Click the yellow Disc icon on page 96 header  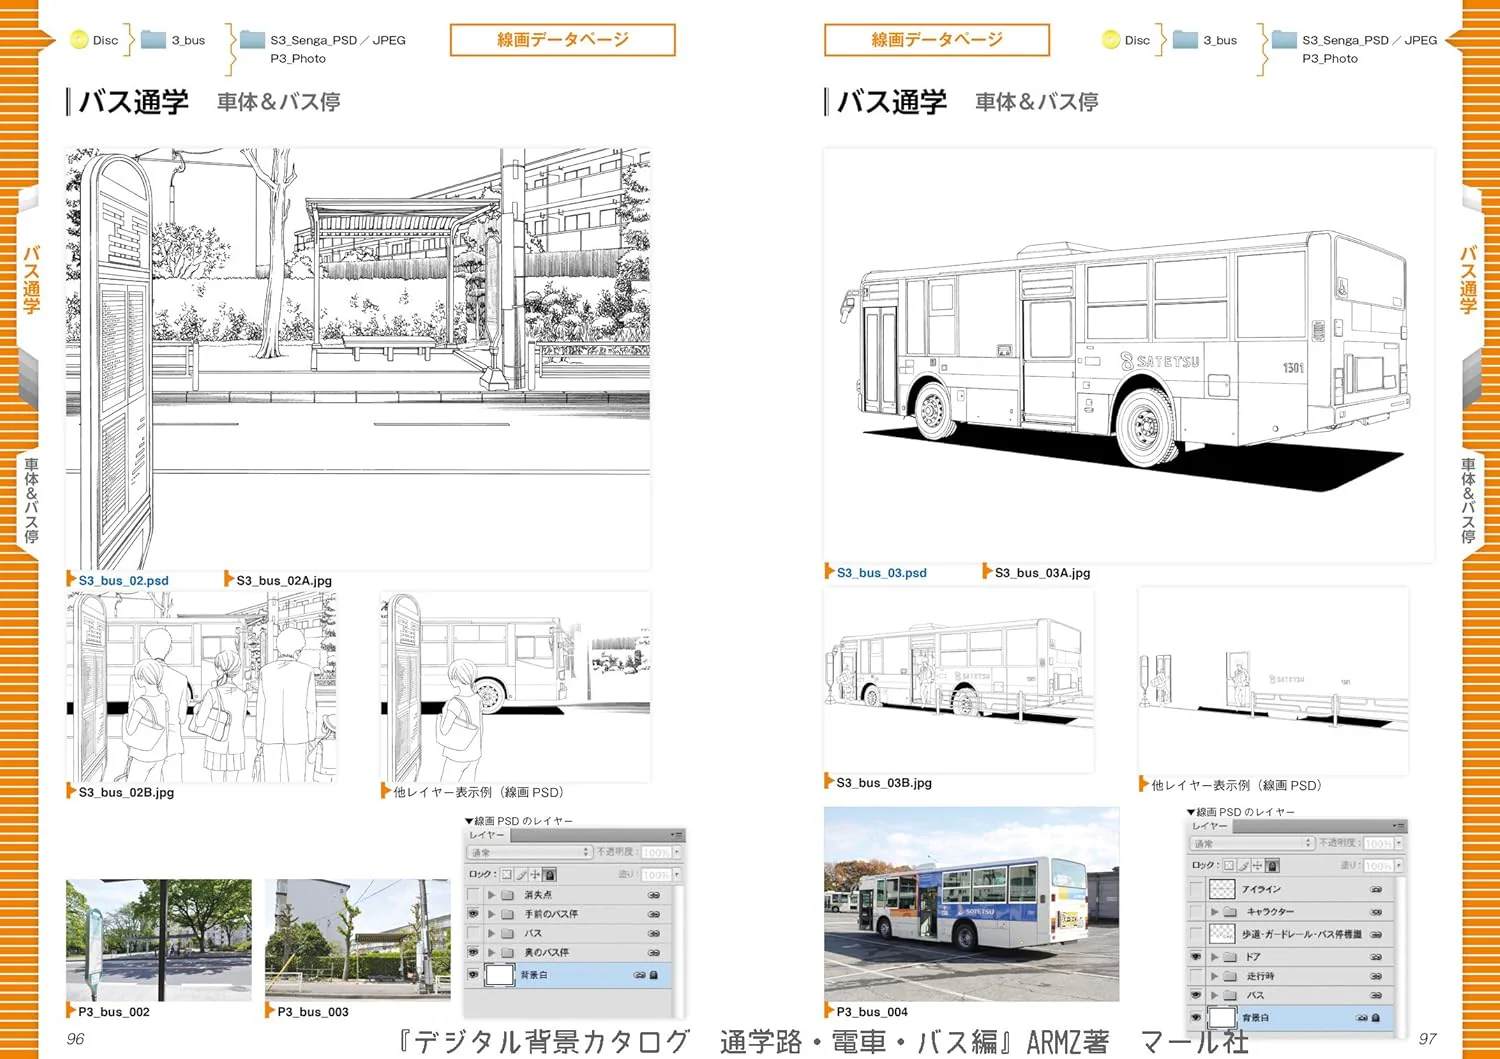pos(79,40)
